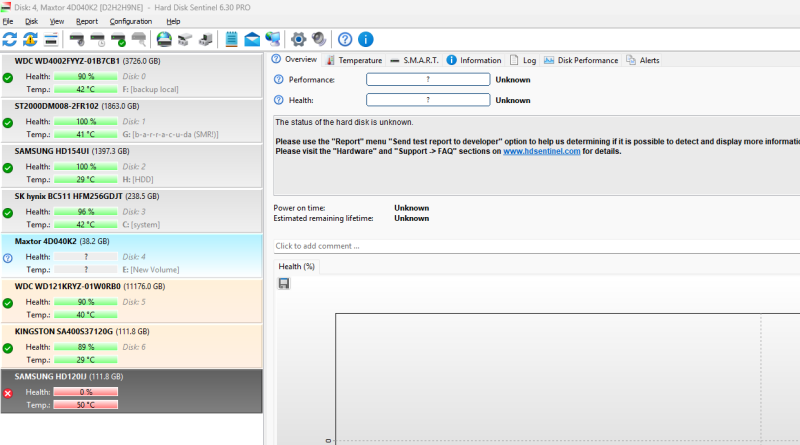Click the disk panel toolbar icon with red bar
Image resolution: width=800 pixels, height=445 pixels.
coord(51,39)
